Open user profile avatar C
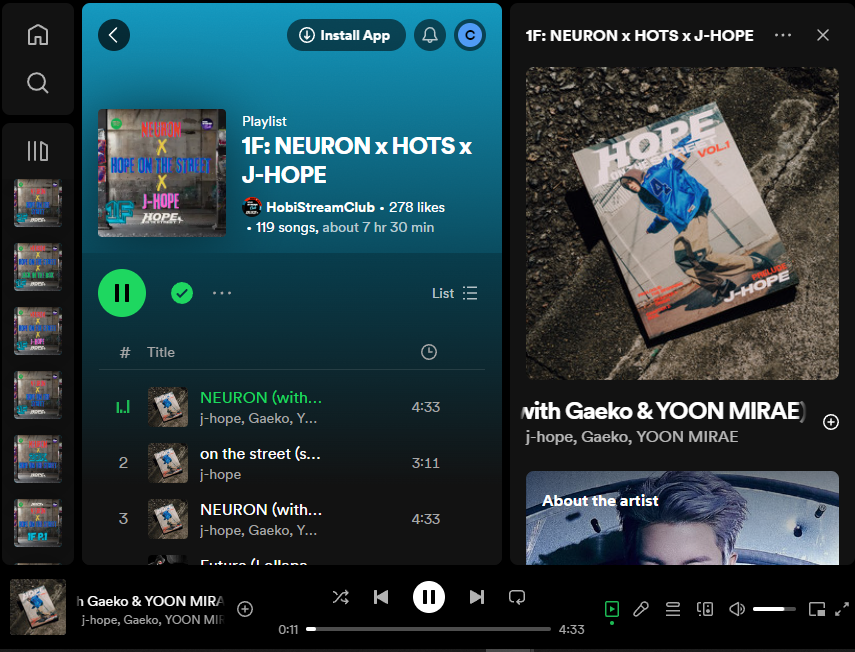 point(470,35)
